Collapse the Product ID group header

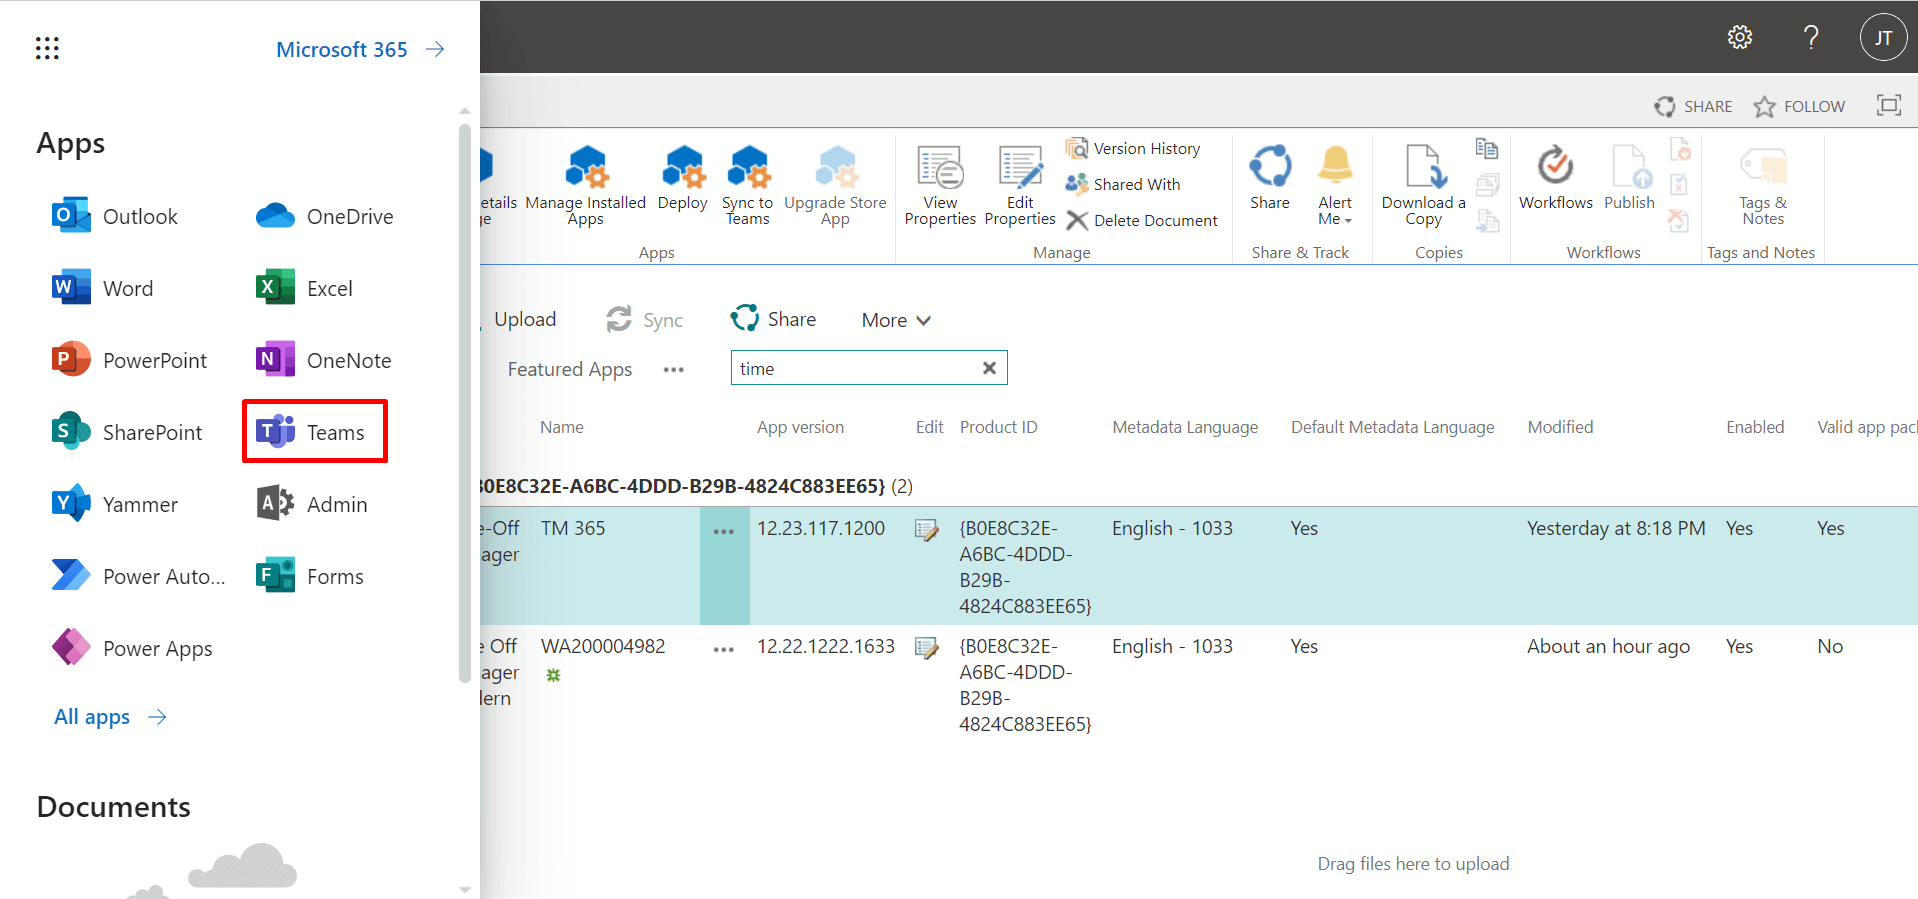point(697,486)
